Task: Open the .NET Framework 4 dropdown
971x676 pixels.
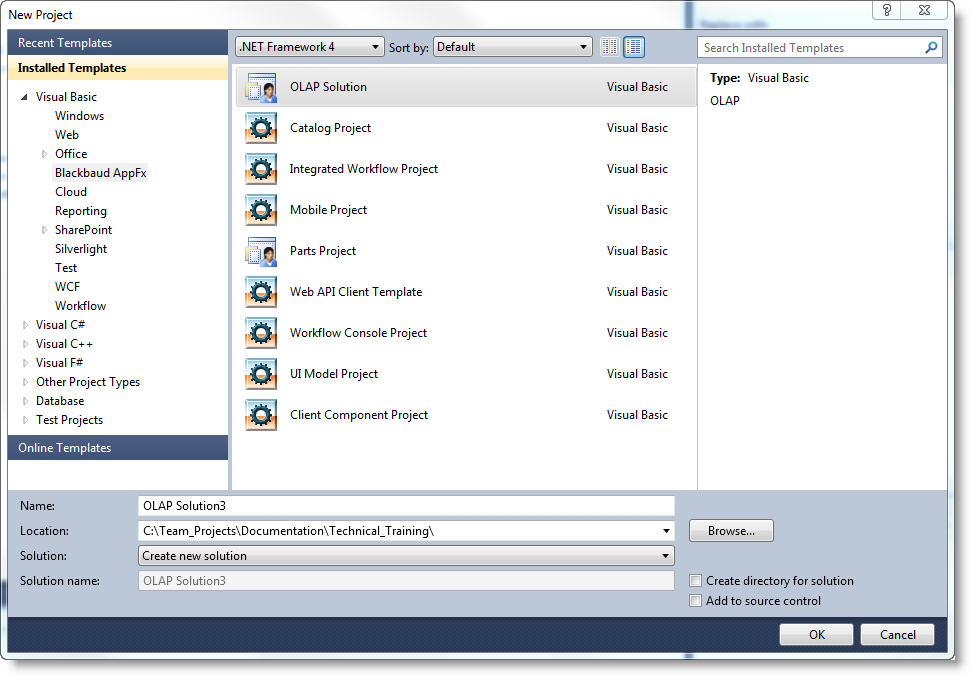Action: click(310, 47)
